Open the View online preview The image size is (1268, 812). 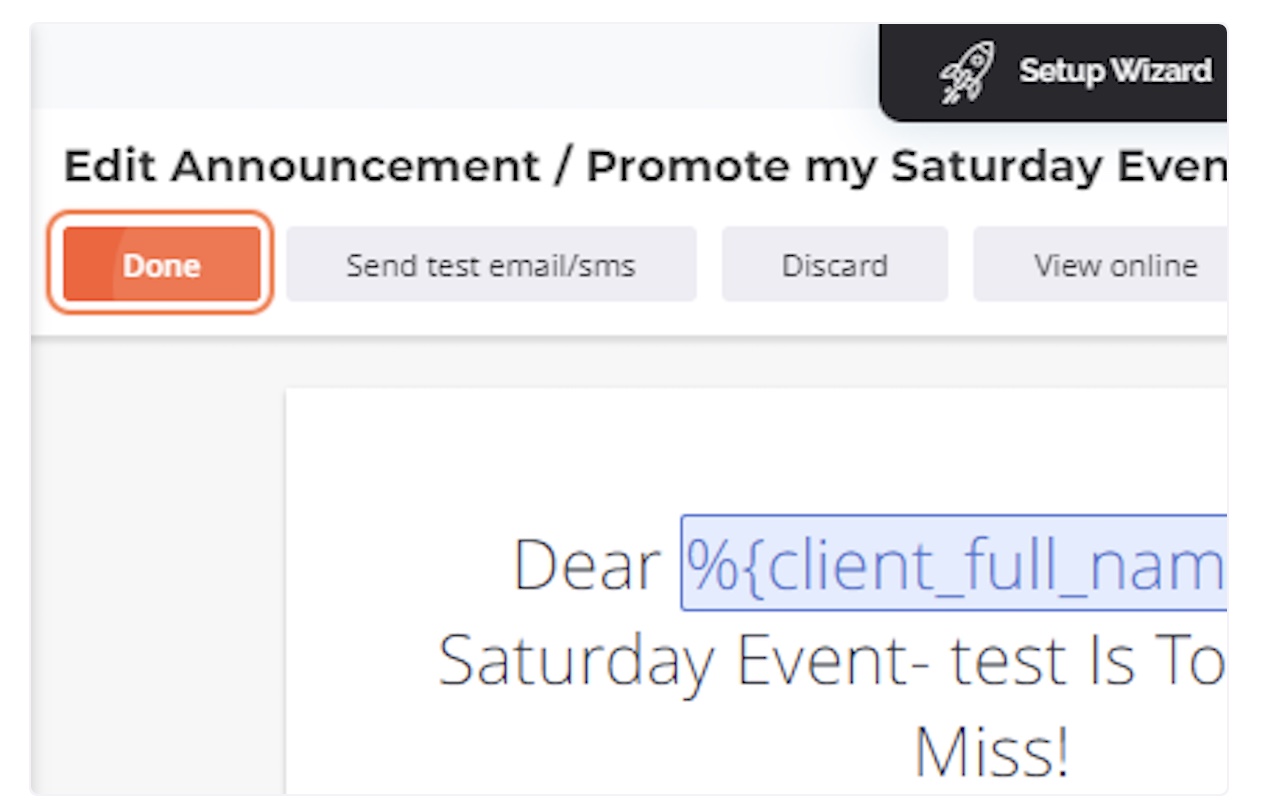point(1100,264)
